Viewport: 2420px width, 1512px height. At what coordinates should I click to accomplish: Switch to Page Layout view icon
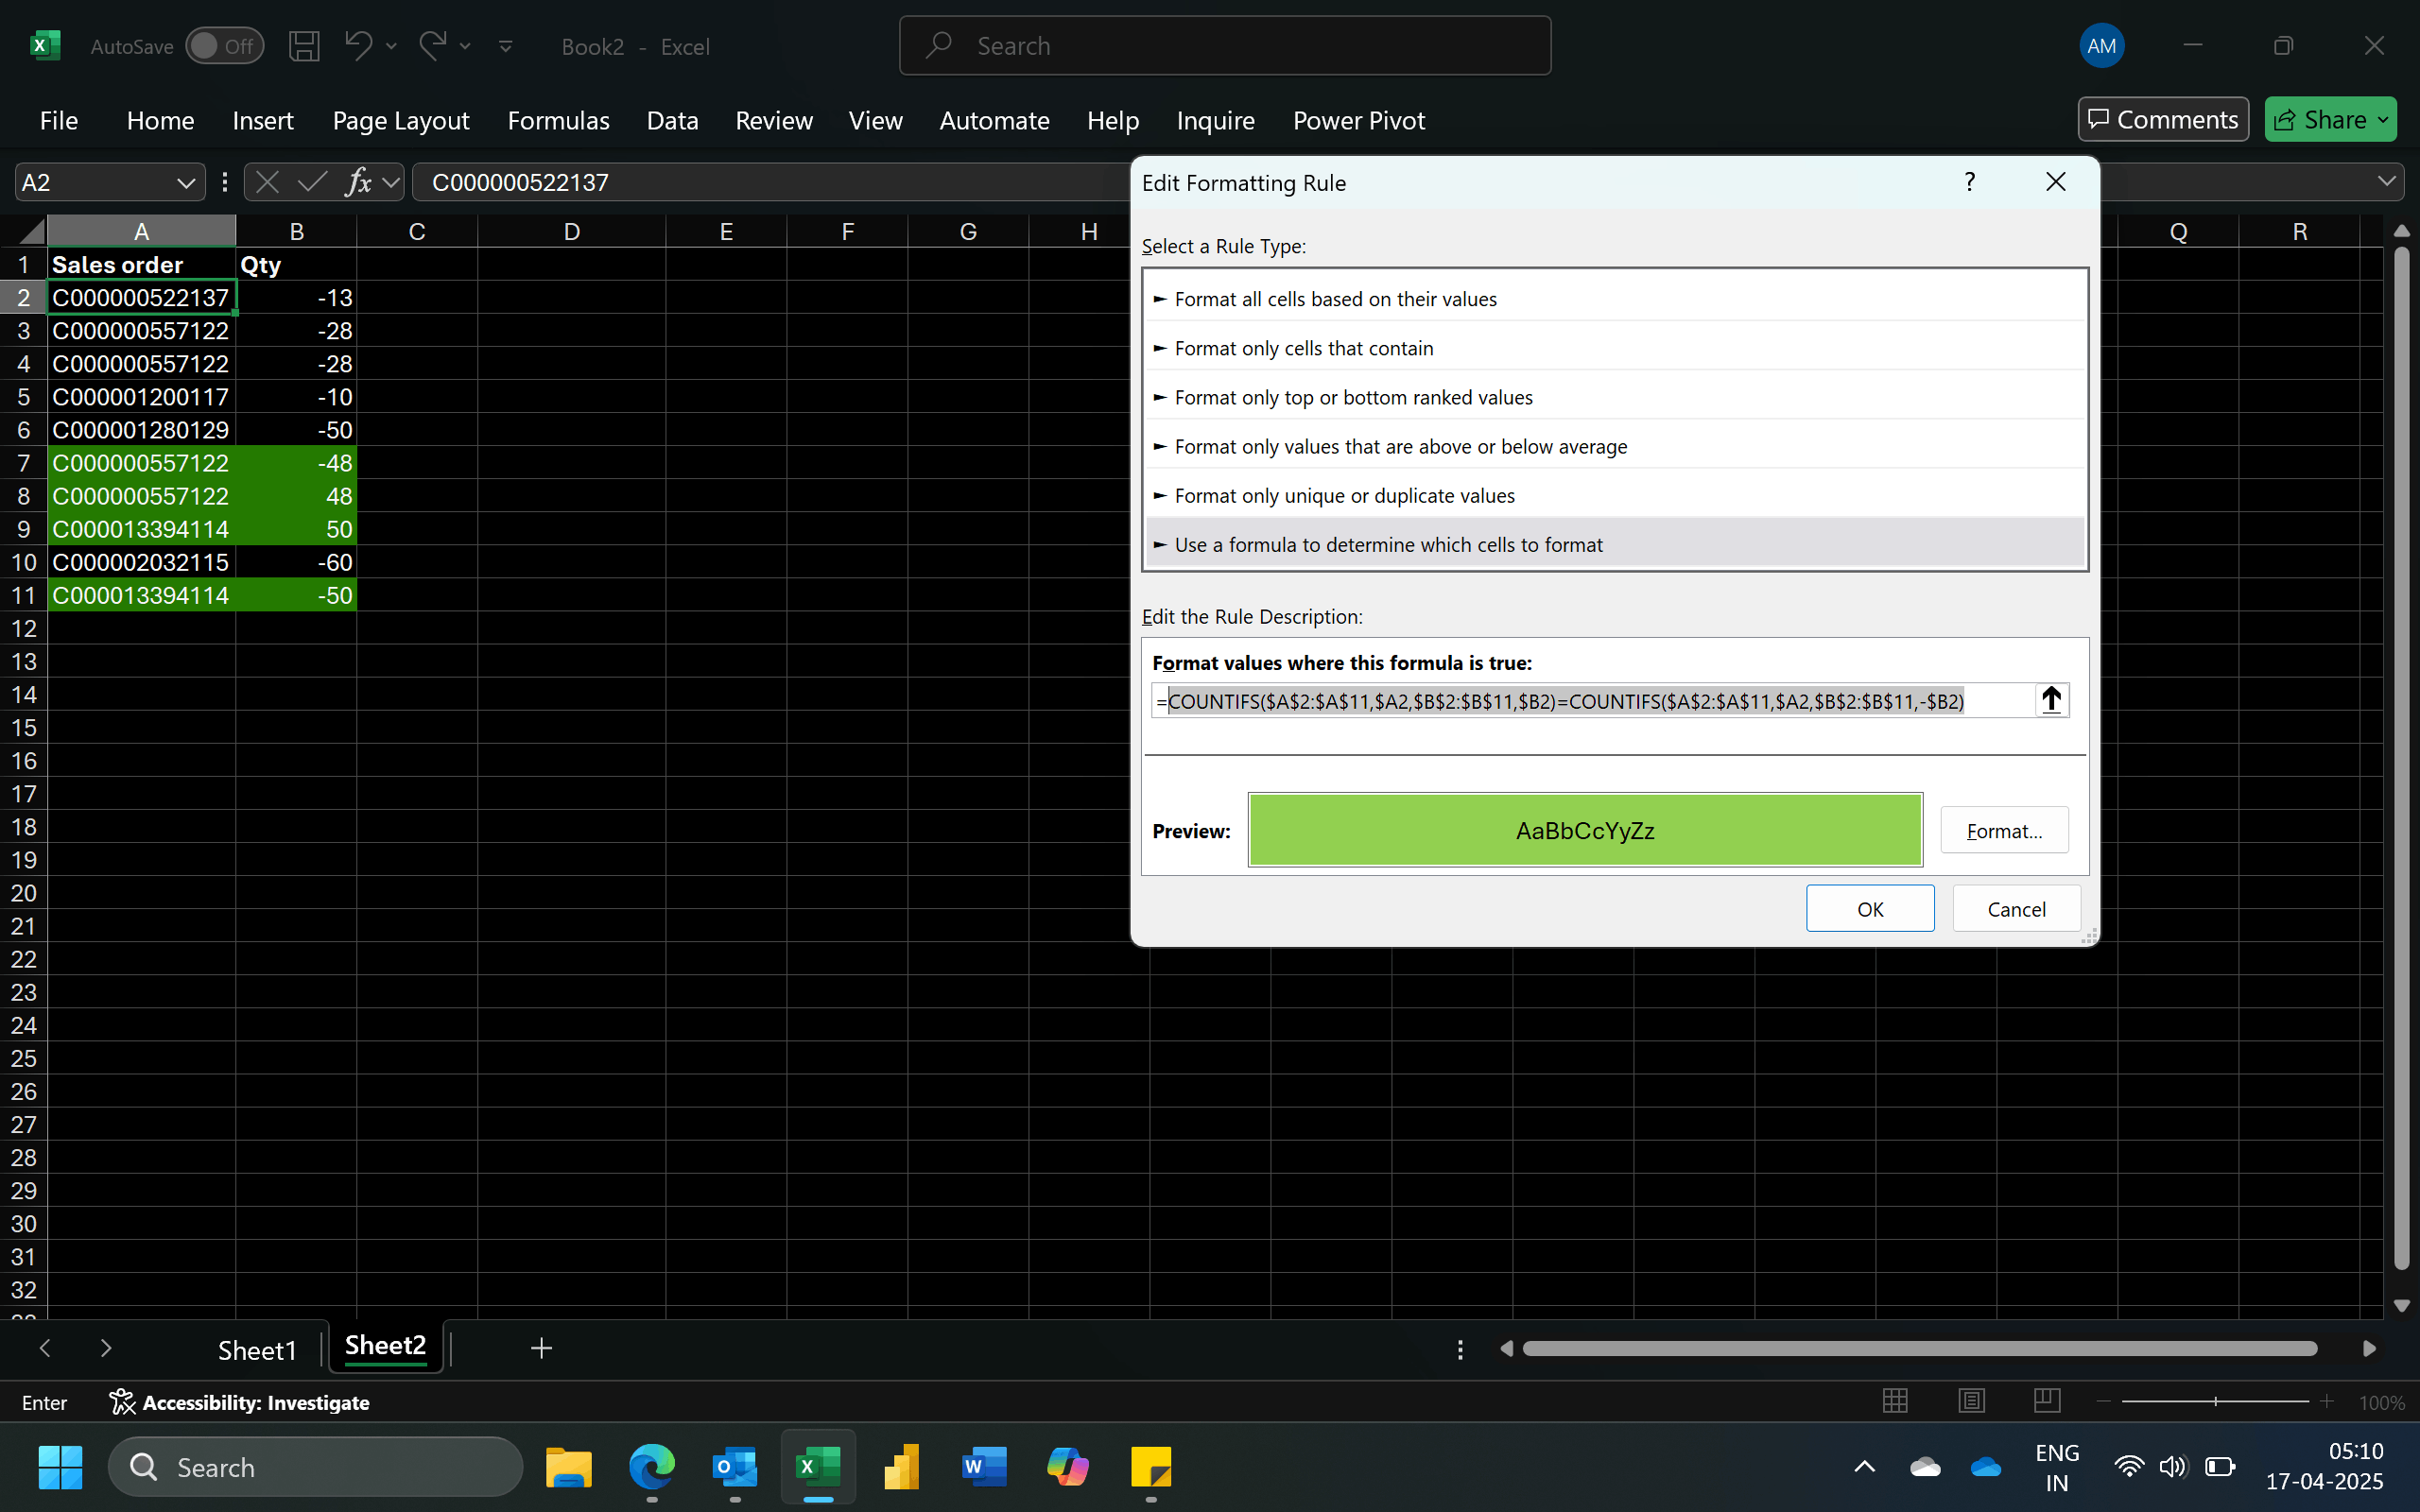click(1971, 1401)
